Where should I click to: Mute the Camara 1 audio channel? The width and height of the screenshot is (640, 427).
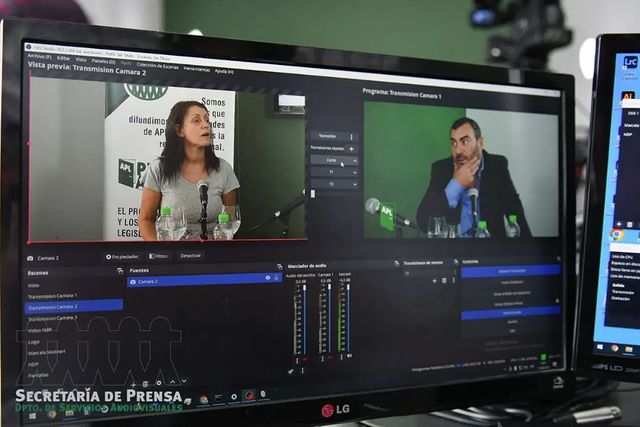coord(330,358)
